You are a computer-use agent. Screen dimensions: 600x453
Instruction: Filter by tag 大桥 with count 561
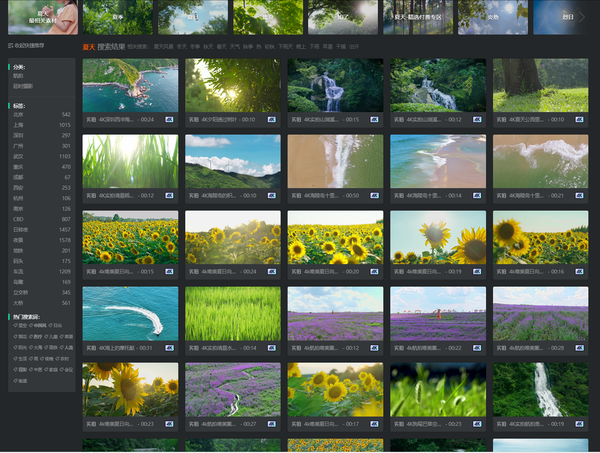(x=42, y=303)
